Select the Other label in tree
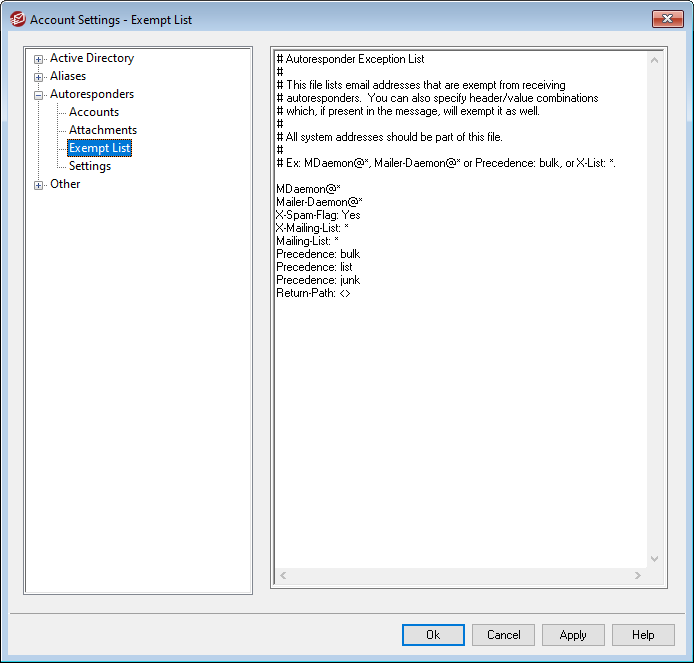The width and height of the screenshot is (694, 663). [x=65, y=184]
